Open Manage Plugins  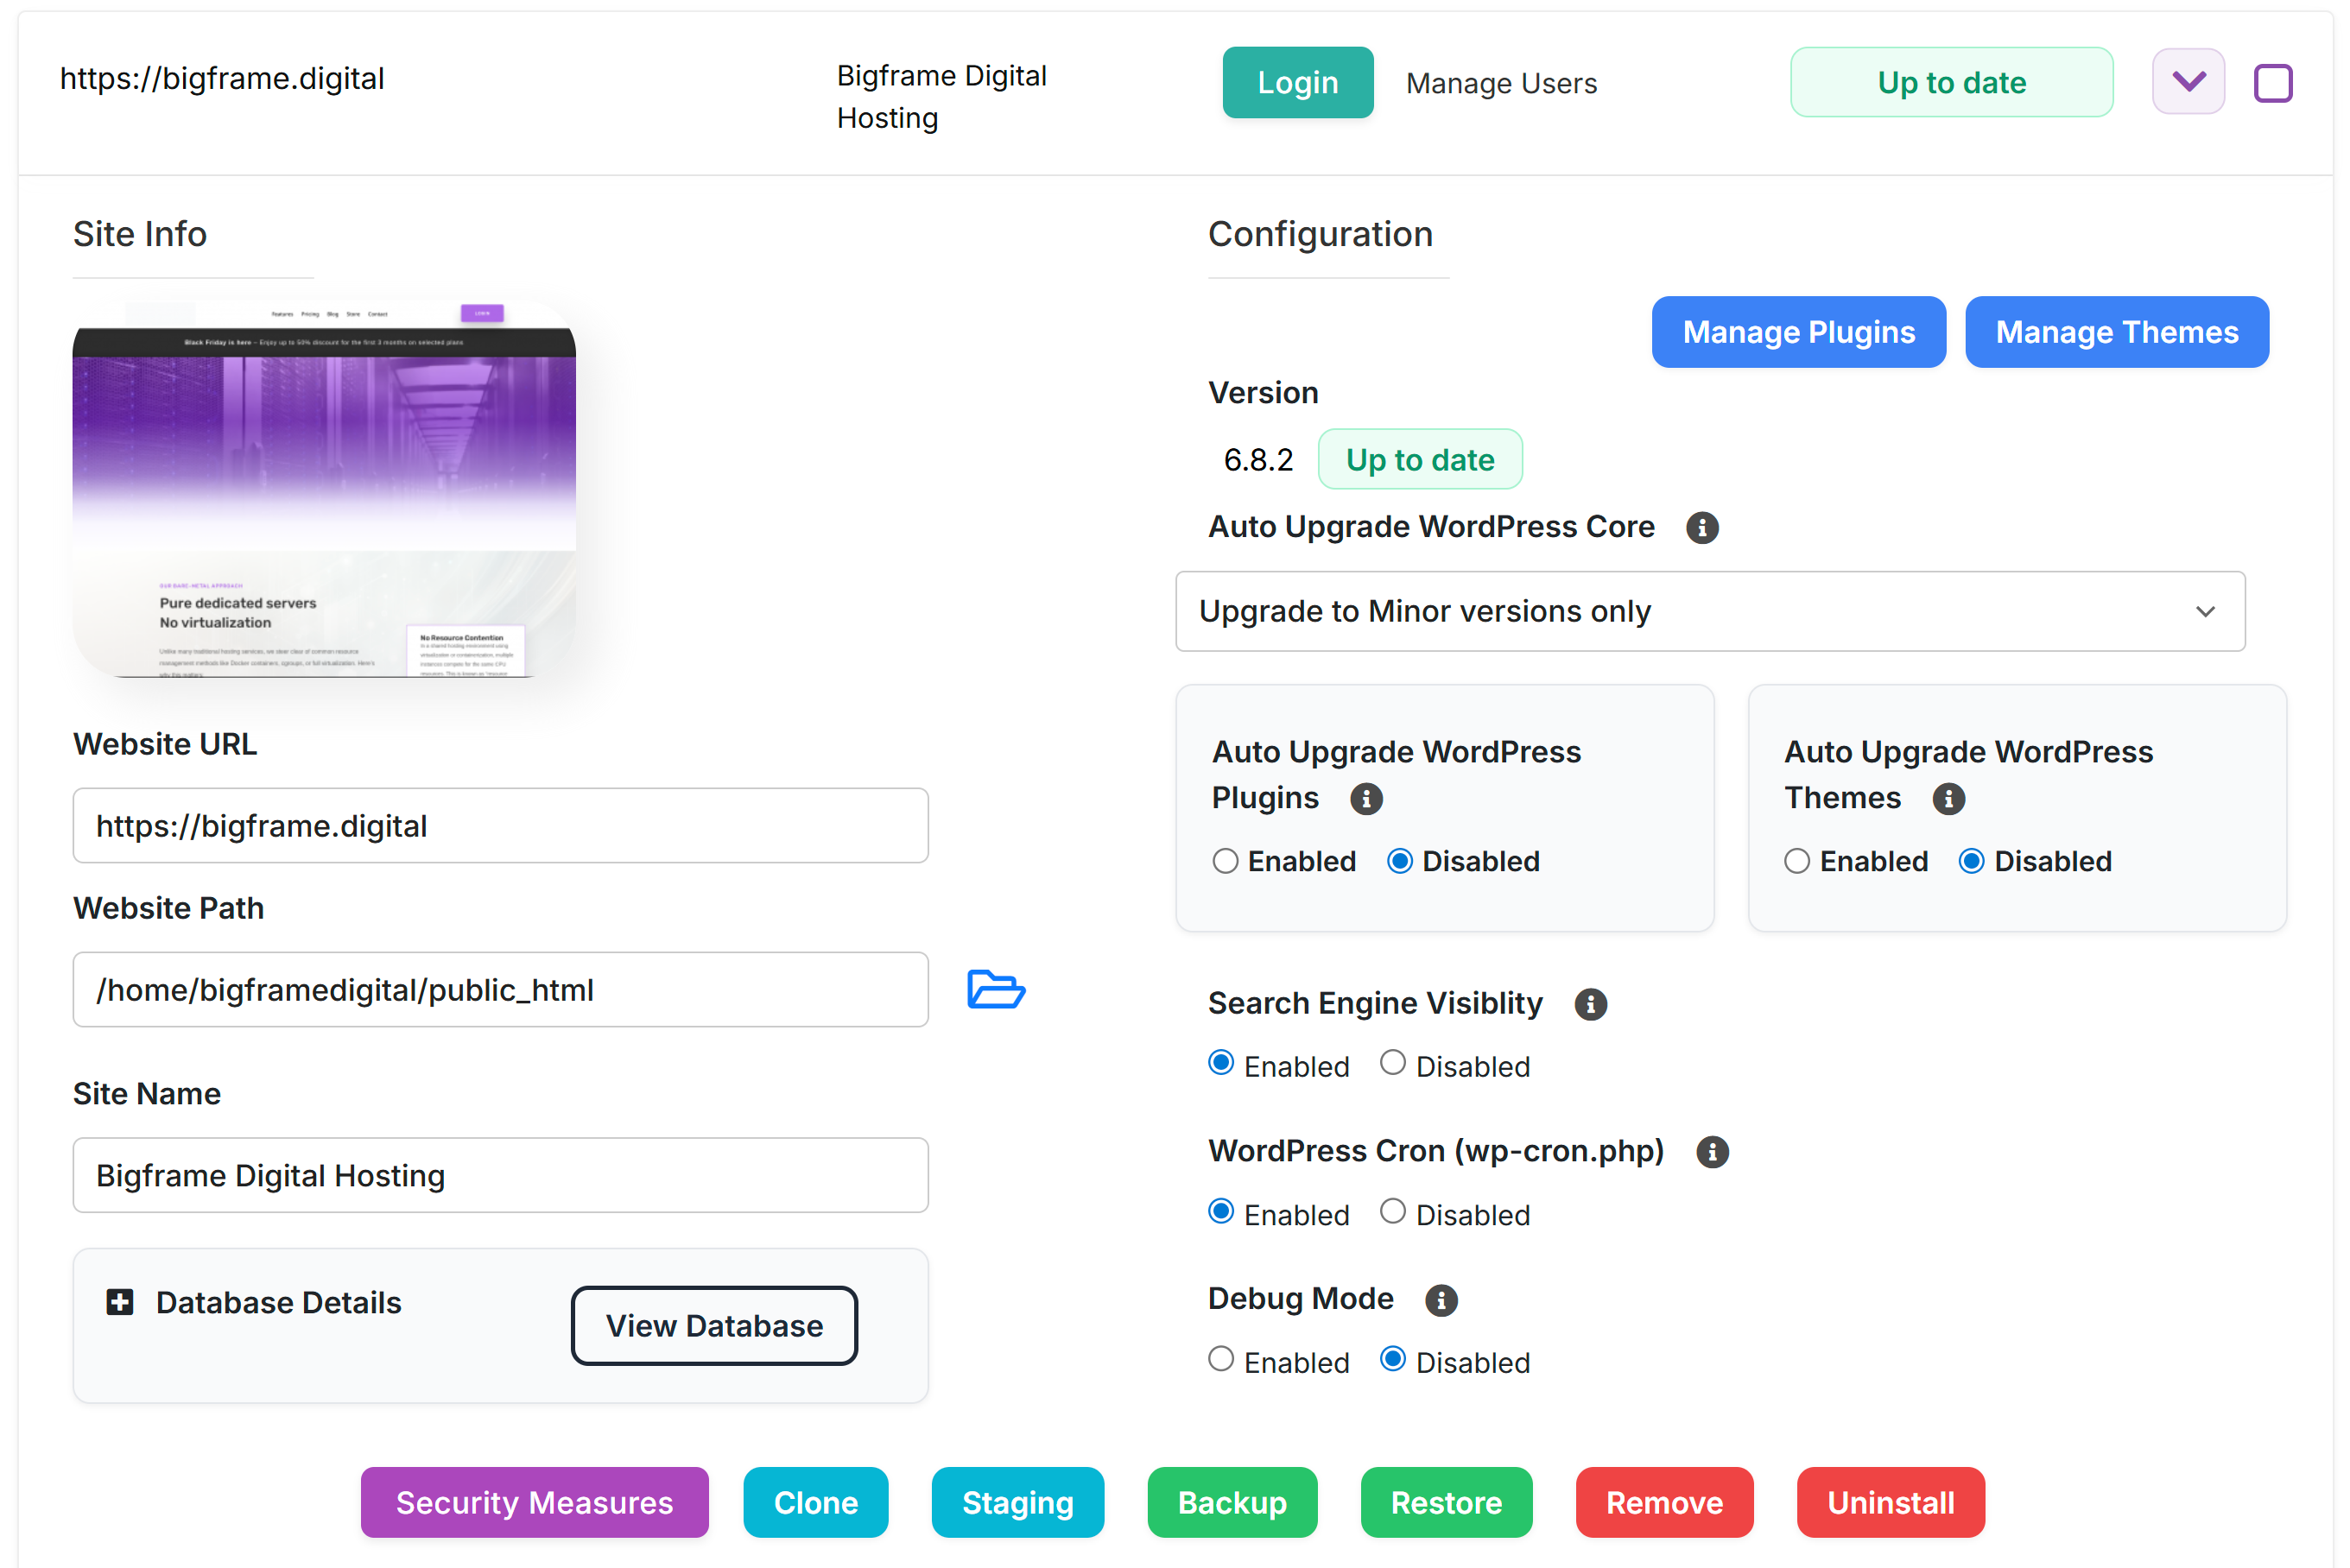coord(1798,332)
